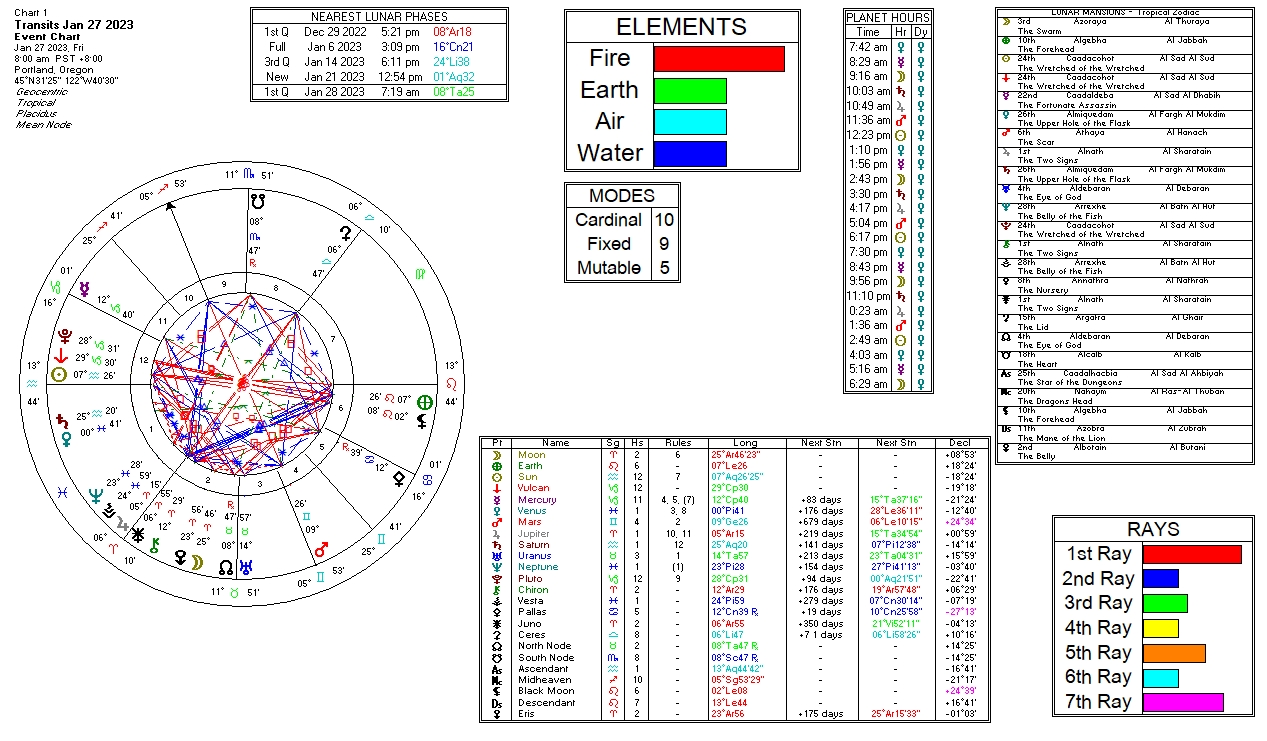Select the Ascendant As symbol in planet table
The width and height of the screenshot is (1267, 741).
(497, 669)
